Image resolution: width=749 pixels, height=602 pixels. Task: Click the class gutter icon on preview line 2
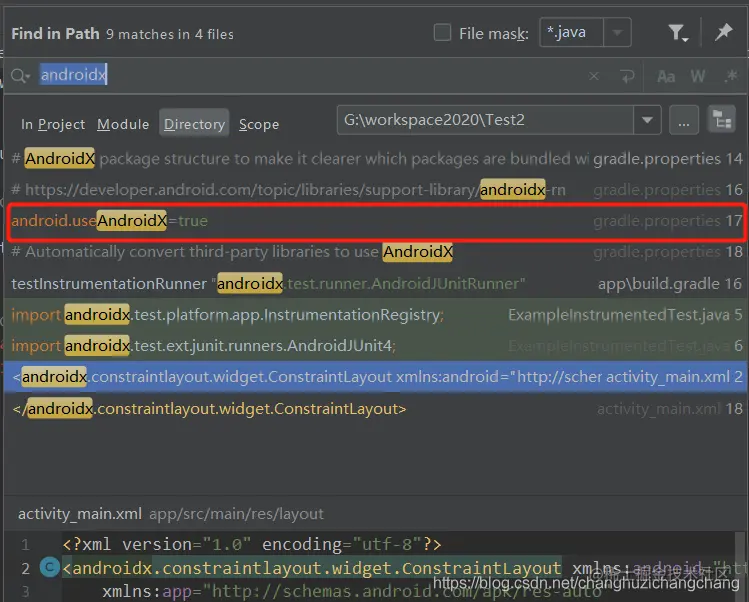(50, 568)
